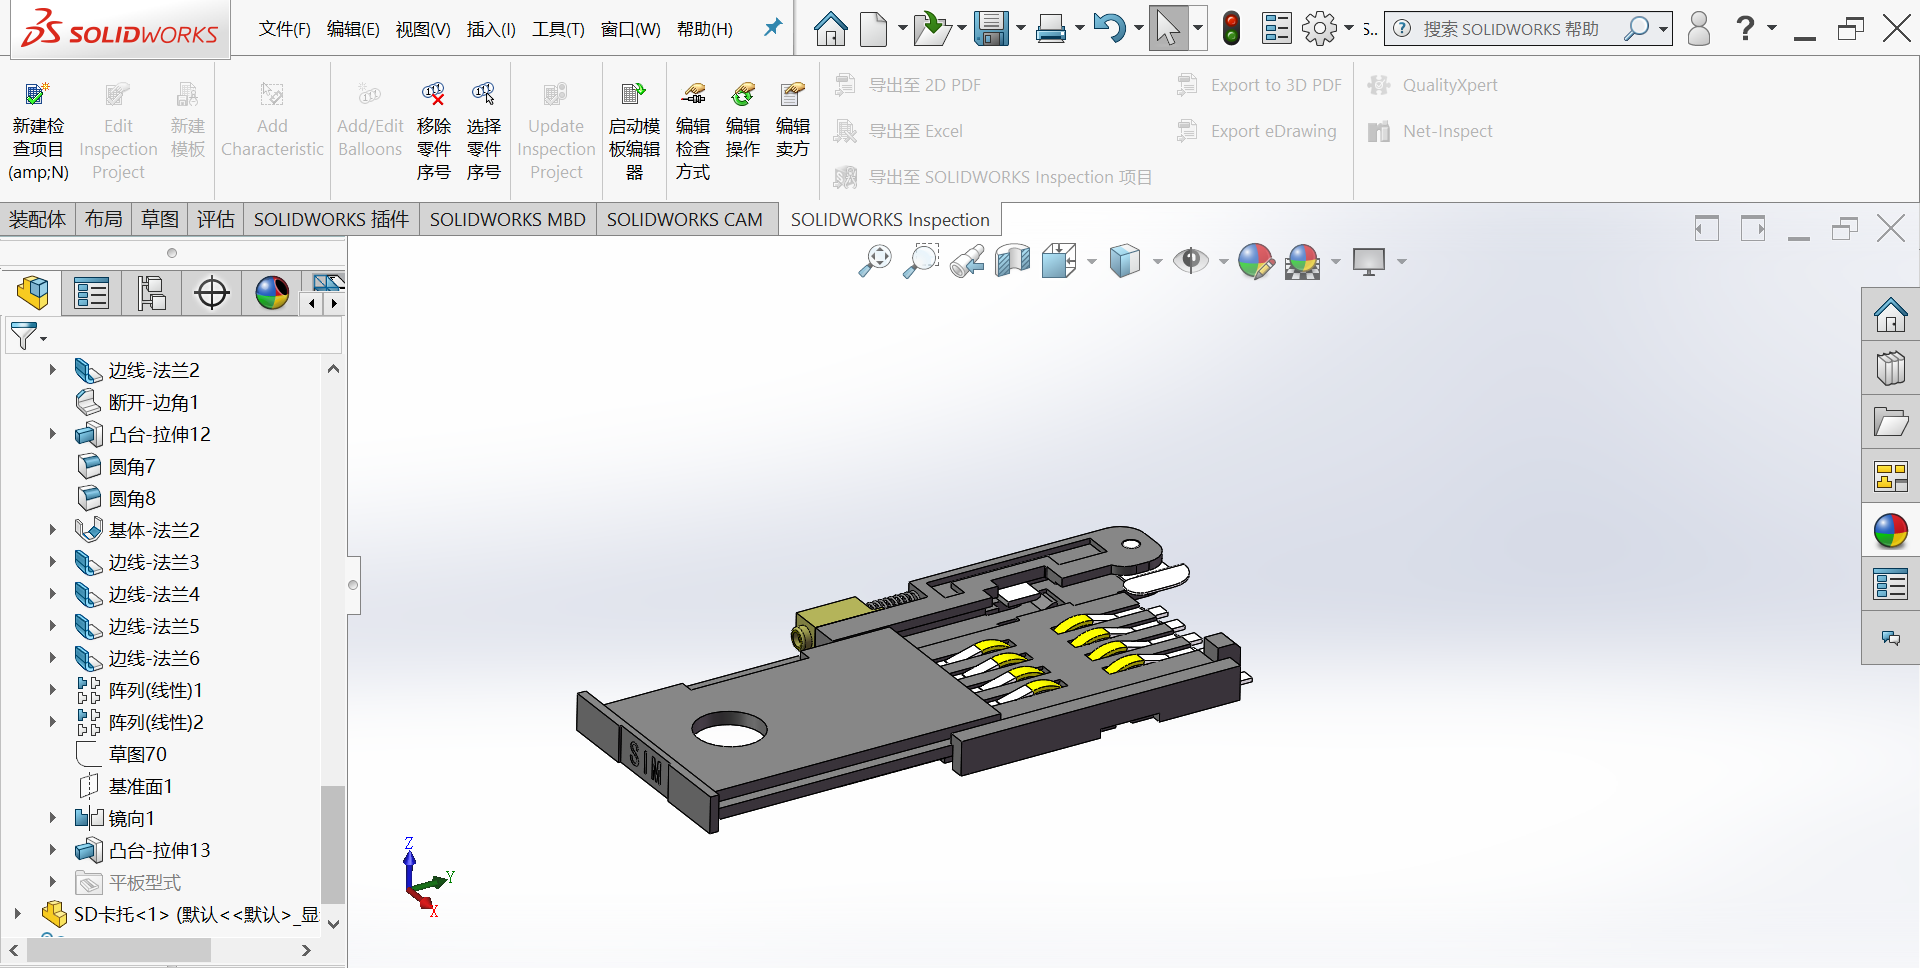The image size is (1920, 968).
Task: Click the Rebuild traffic light icon
Action: [1232, 29]
